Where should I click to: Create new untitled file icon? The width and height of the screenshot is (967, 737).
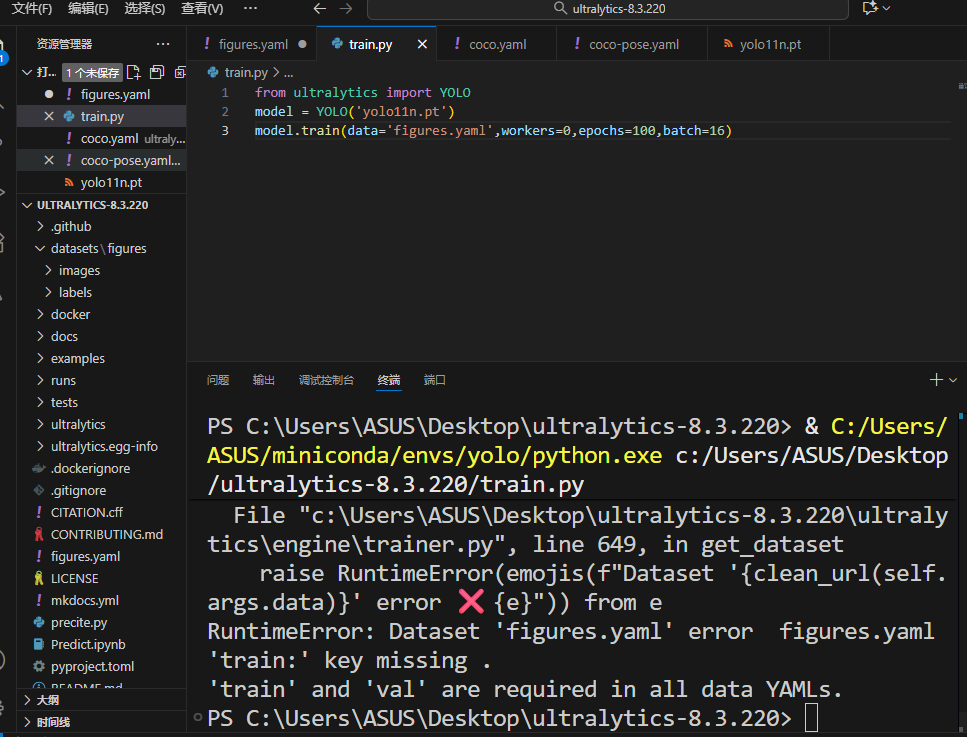(133, 72)
